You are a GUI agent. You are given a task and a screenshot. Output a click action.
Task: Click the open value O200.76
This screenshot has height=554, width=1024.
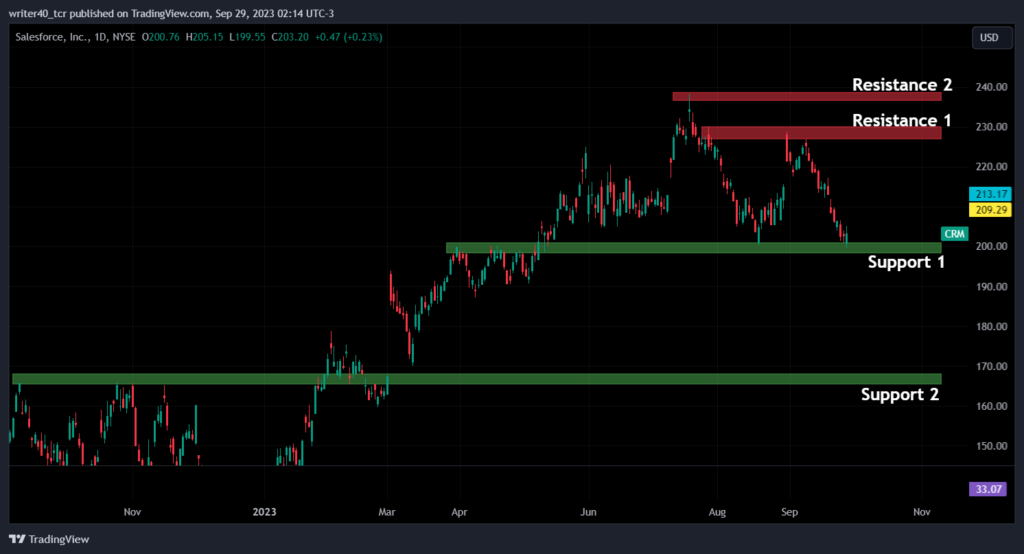(x=161, y=37)
